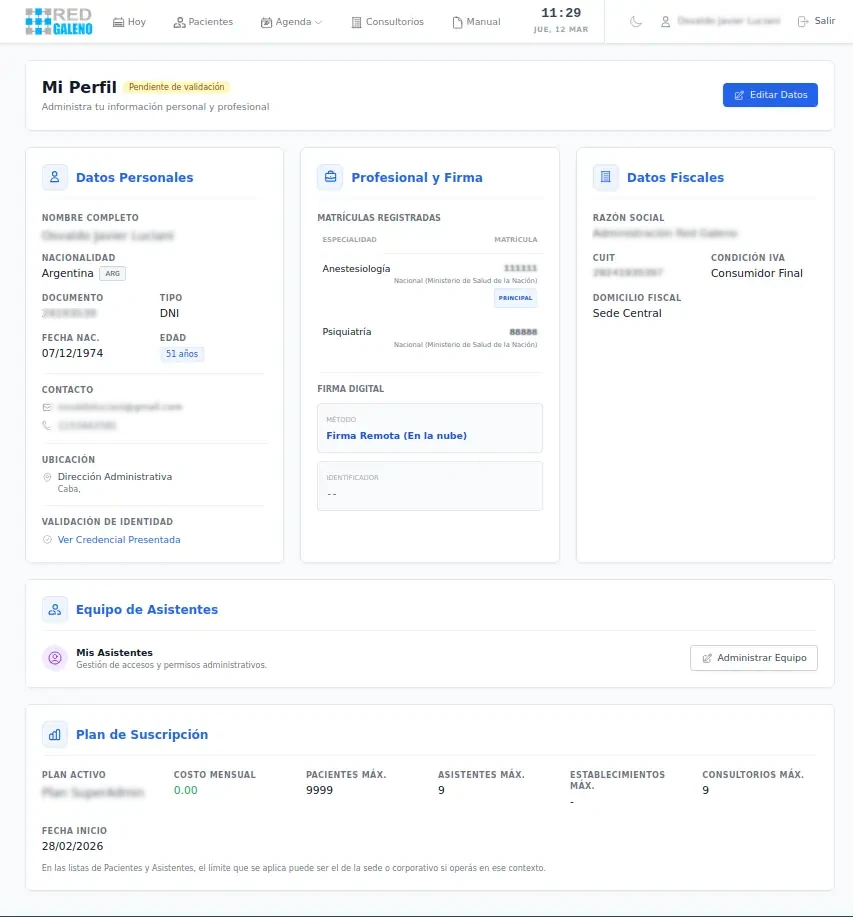This screenshot has width=853, height=917.
Task: Open Ver Credencial Presentada link
Action: tap(119, 540)
